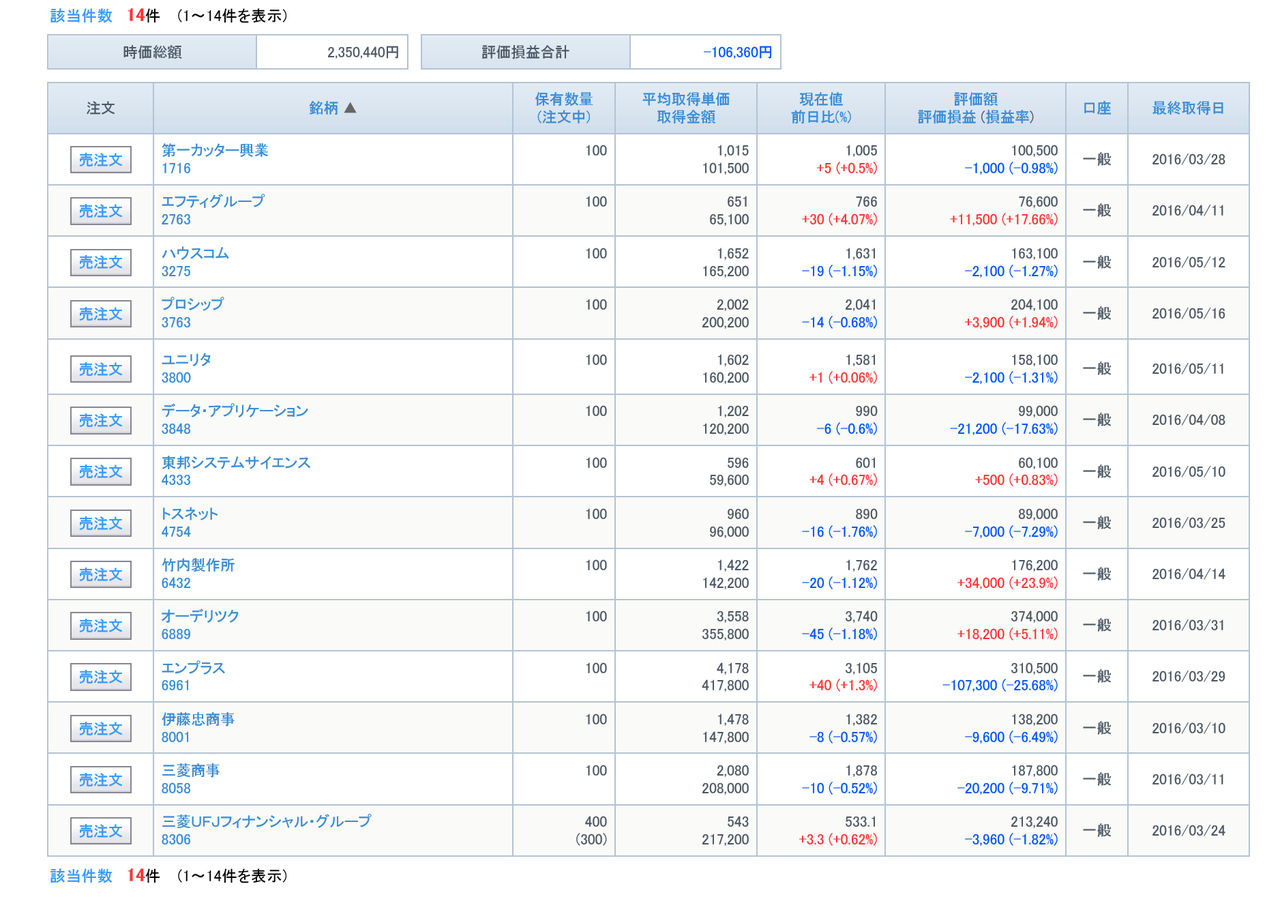Click stock code 6889
The image size is (1280, 897).
pyautogui.click(x=176, y=634)
